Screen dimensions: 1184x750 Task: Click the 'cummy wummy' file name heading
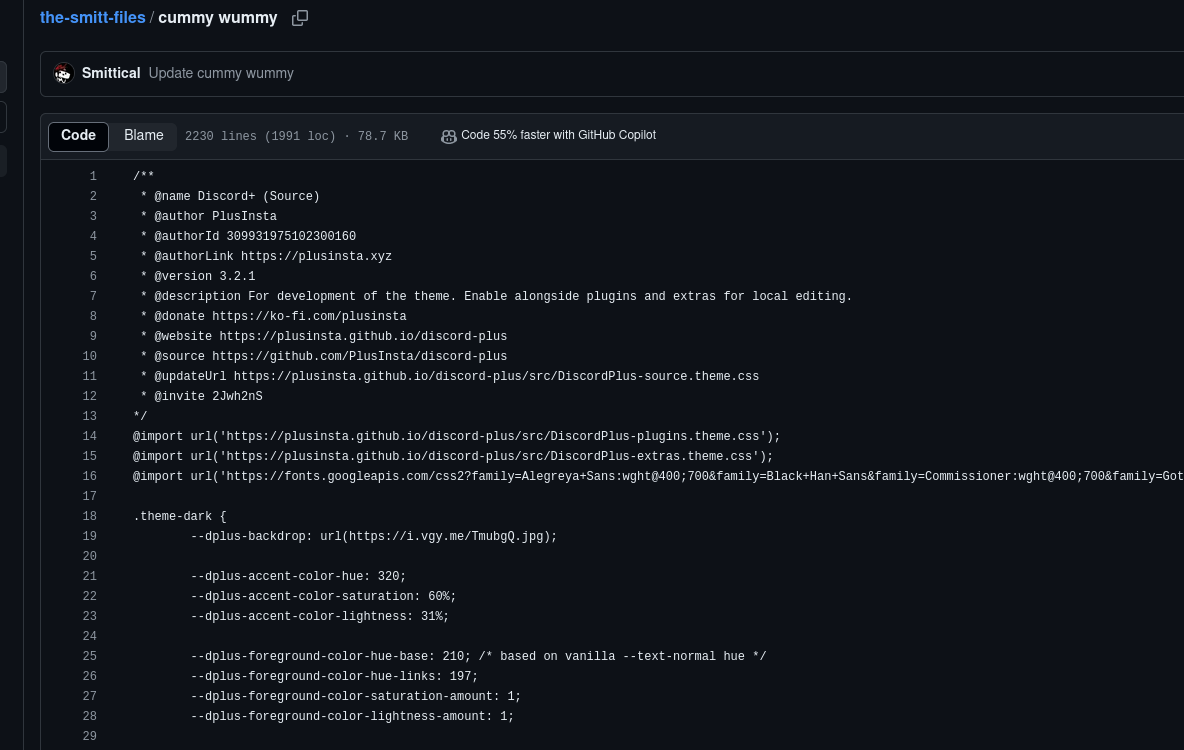tap(217, 17)
